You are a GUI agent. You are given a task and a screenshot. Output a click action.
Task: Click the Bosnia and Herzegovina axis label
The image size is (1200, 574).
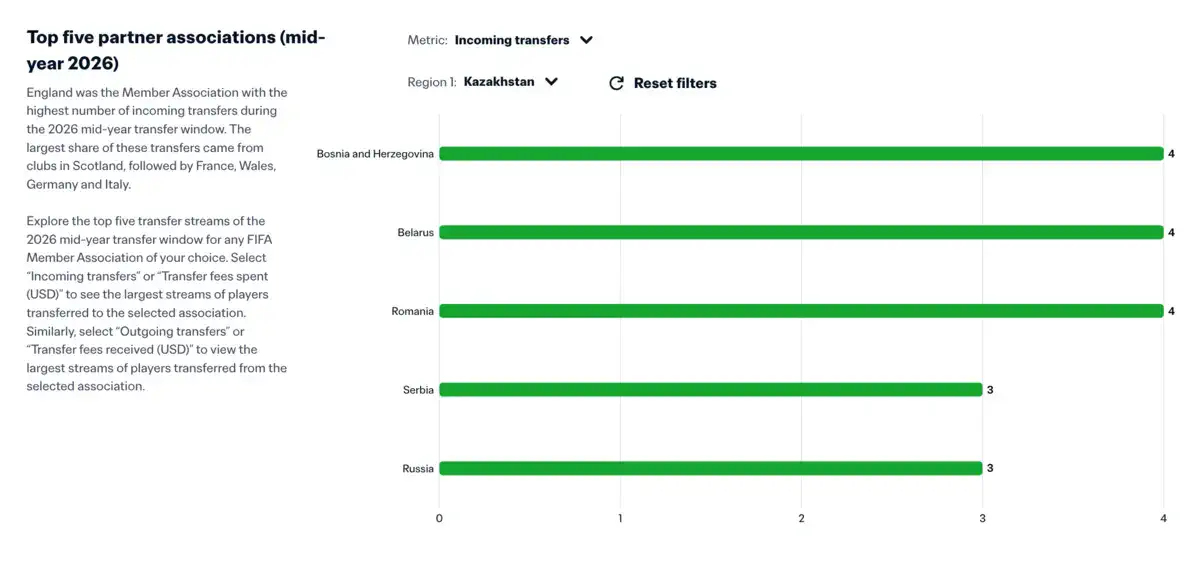coord(375,154)
